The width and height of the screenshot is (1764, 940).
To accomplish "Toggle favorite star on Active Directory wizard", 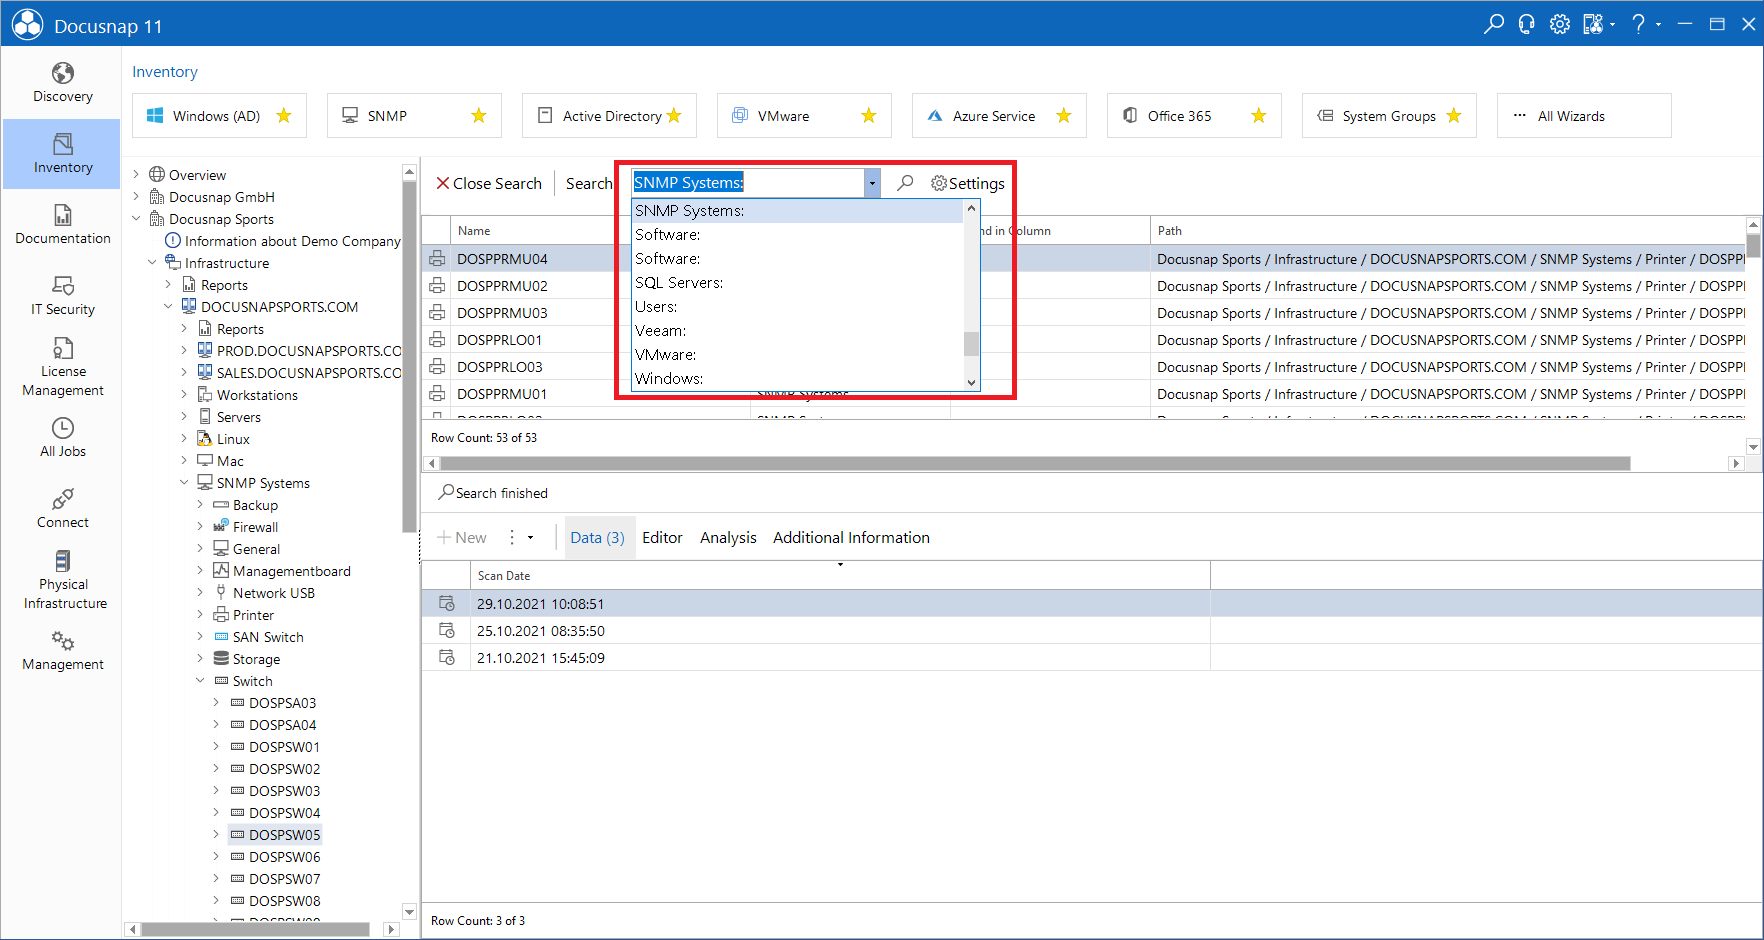I will pyautogui.click(x=674, y=116).
